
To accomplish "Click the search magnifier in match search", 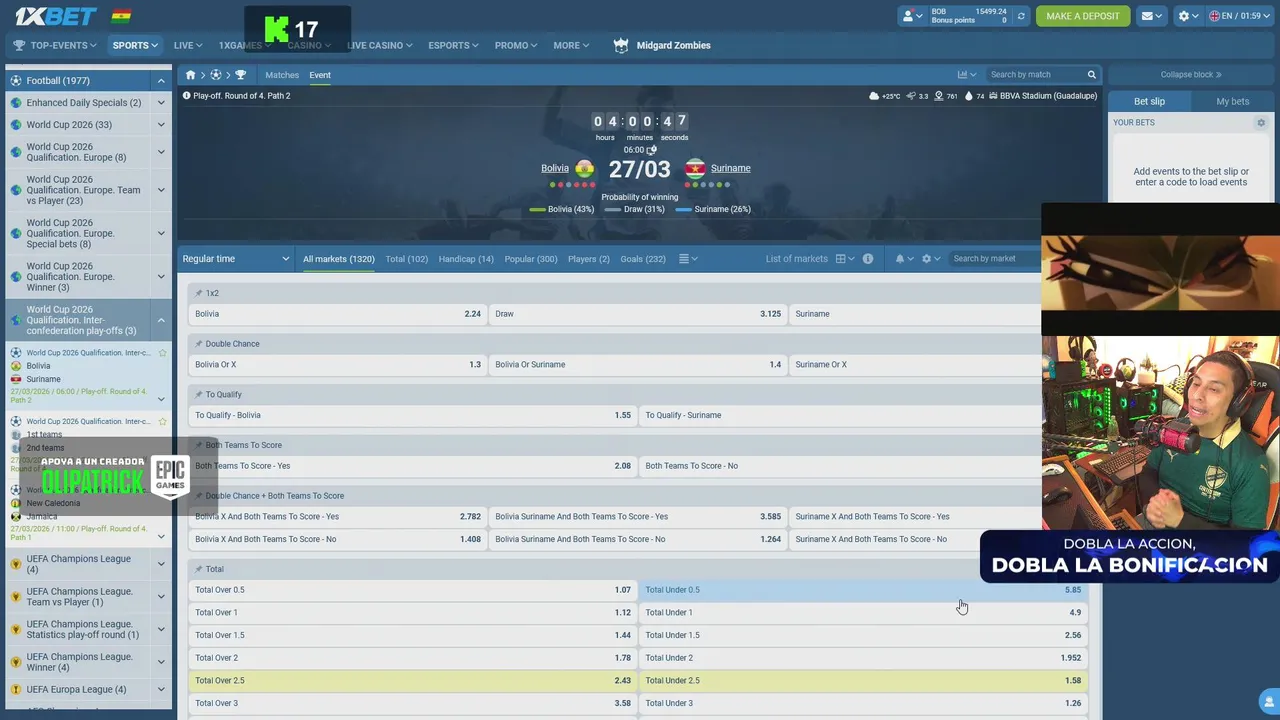I will pyautogui.click(x=1091, y=75).
